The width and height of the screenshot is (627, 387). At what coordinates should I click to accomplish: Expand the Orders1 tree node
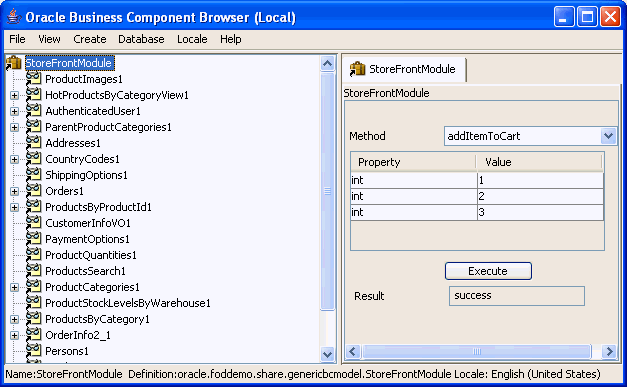(14, 191)
